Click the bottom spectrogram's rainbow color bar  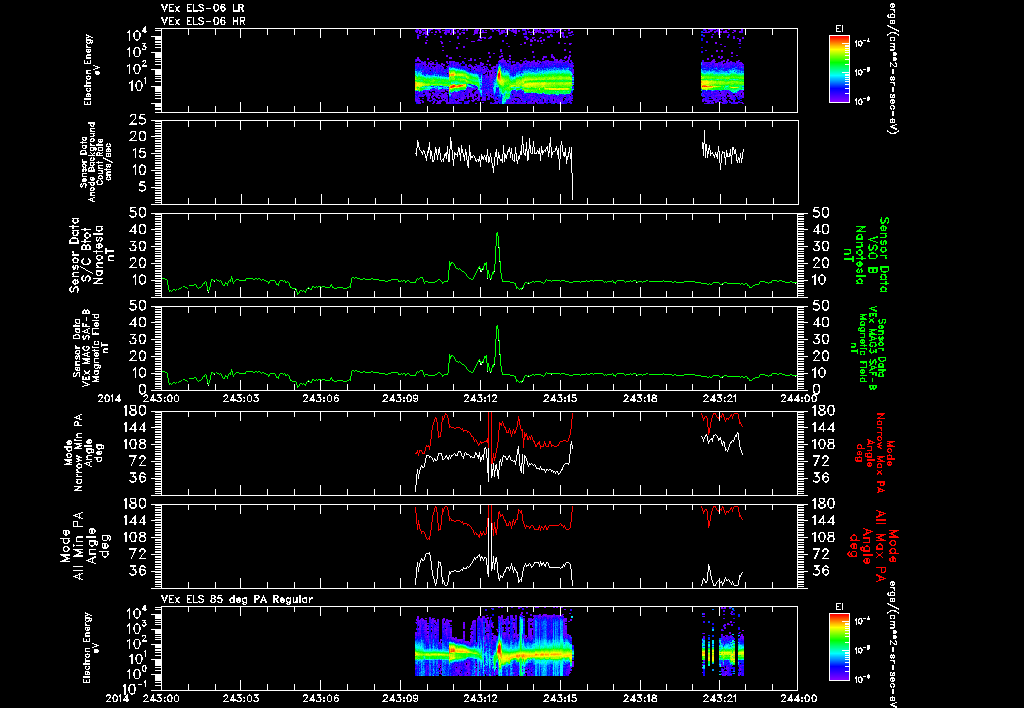click(x=839, y=647)
